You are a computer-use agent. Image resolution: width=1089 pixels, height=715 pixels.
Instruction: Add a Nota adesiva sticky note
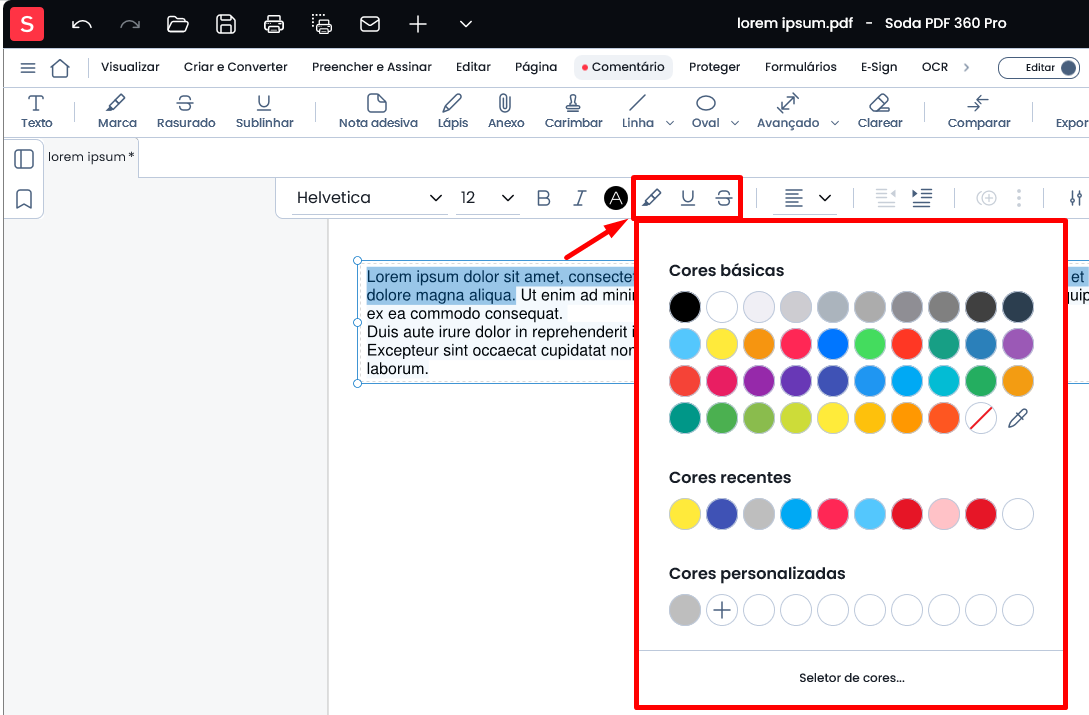click(x=378, y=112)
